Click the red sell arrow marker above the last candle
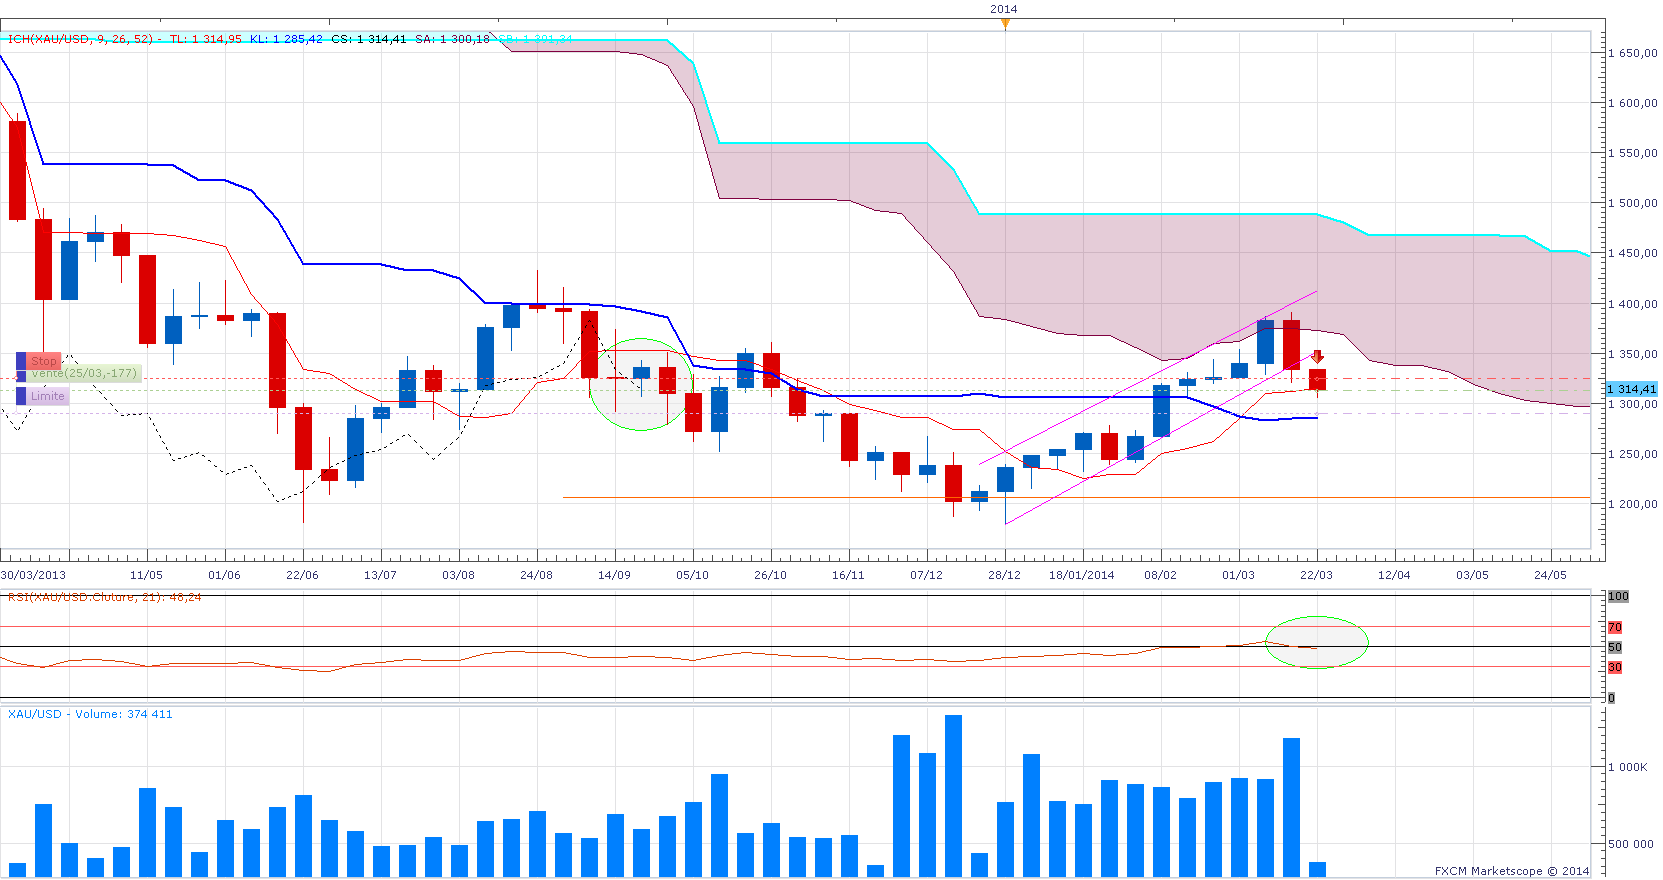Image resolution: width=1663 pixels, height=880 pixels. tap(1318, 357)
